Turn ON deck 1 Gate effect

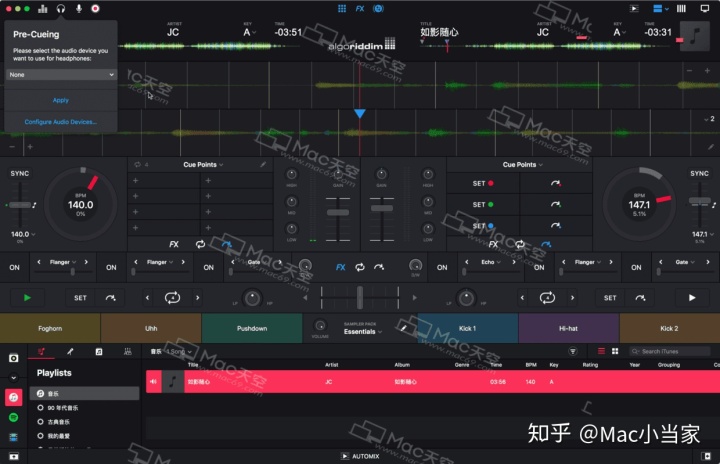[x=208, y=267]
